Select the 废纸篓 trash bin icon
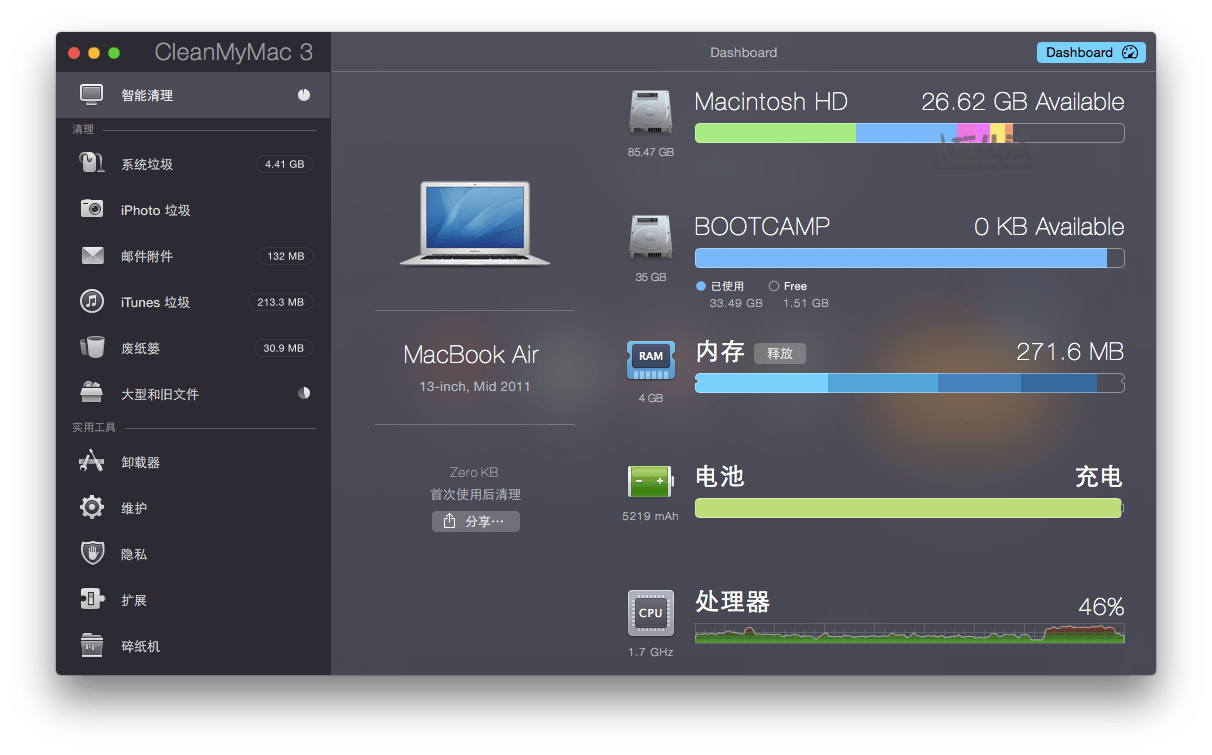This screenshot has width=1212, height=755. click(92, 347)
